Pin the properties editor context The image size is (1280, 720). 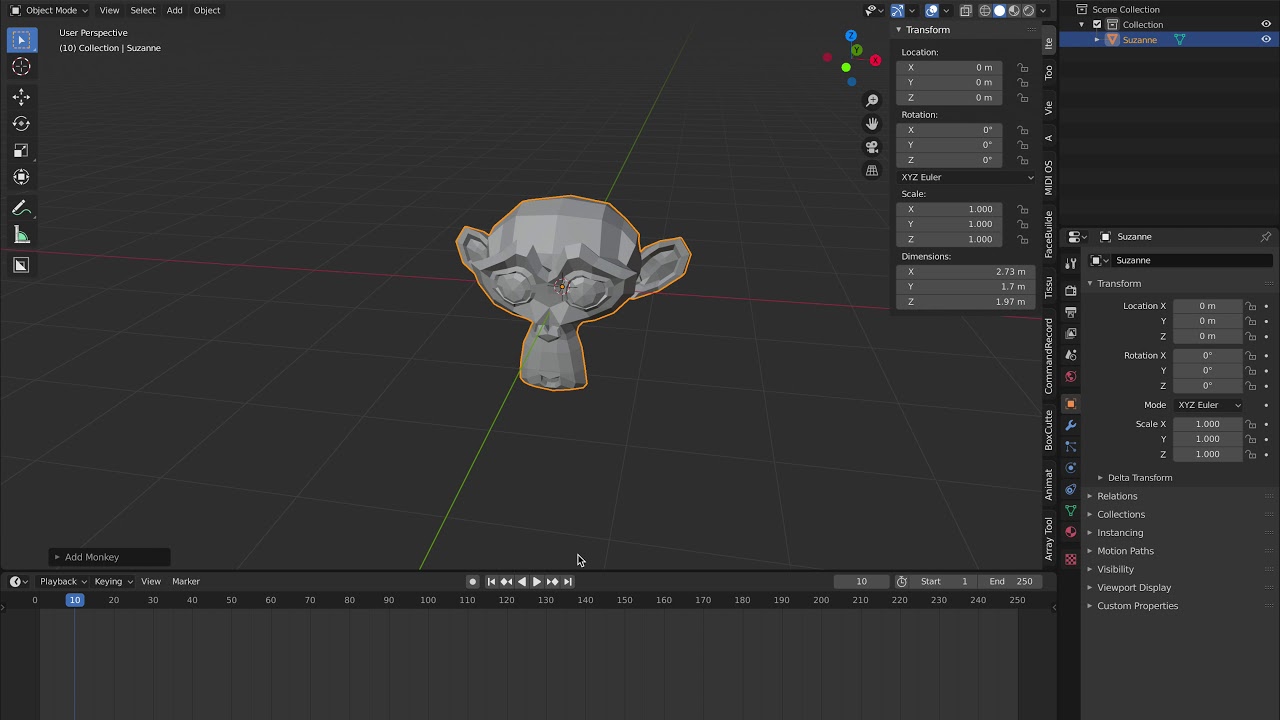click(1265, 237)
